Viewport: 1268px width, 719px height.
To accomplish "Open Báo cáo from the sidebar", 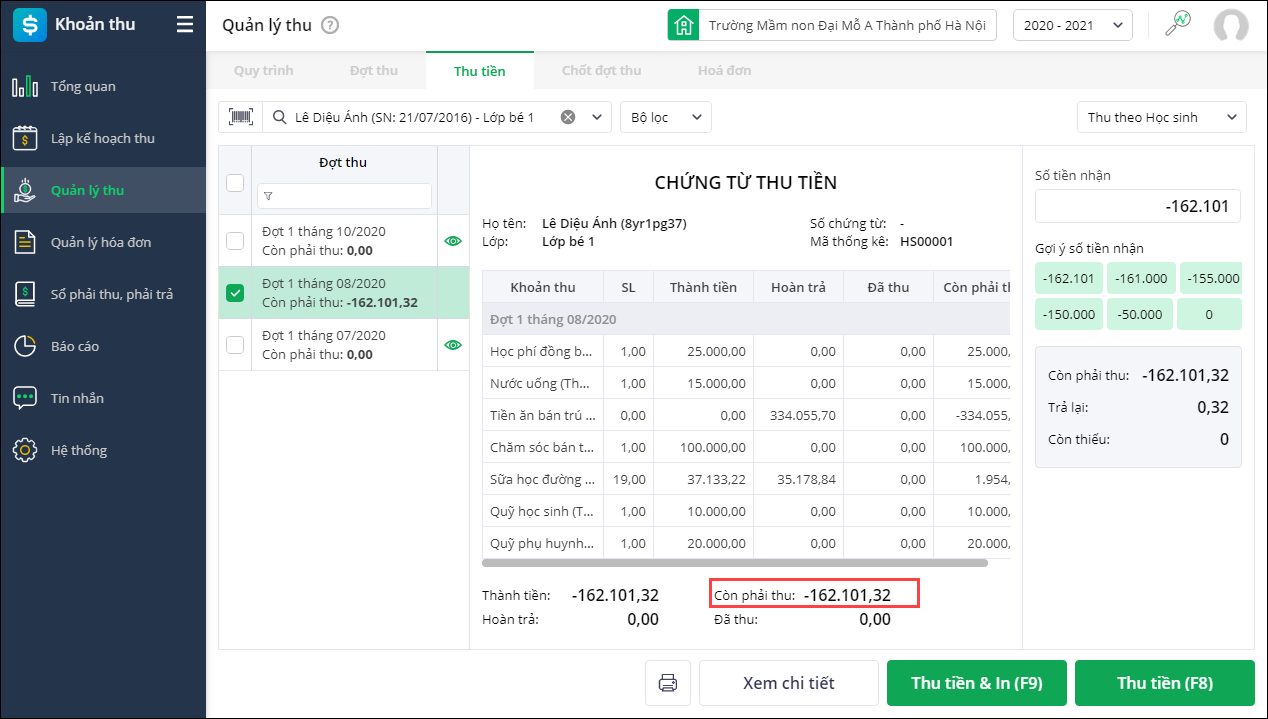I will [75, 346].
